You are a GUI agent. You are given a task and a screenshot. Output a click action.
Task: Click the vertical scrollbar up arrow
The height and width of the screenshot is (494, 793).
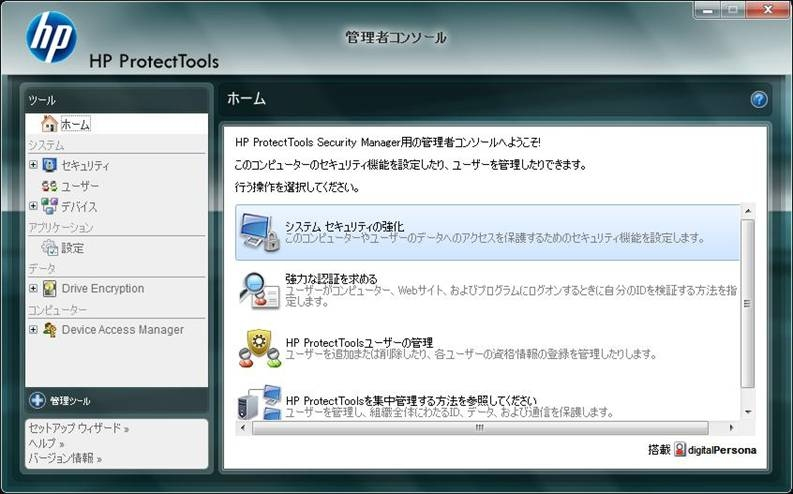point(747,210)
